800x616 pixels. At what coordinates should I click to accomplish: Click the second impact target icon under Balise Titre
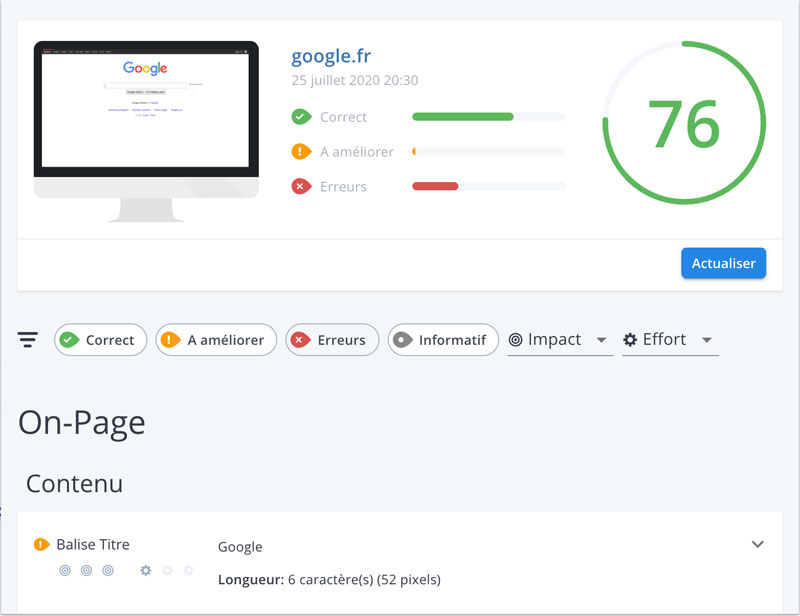pos(86,570)
